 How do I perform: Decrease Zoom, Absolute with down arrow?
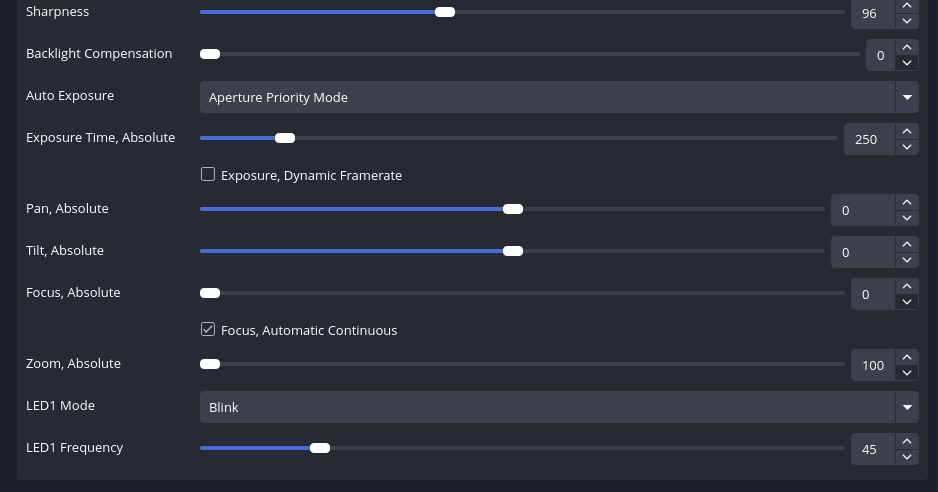coord(907,372)
